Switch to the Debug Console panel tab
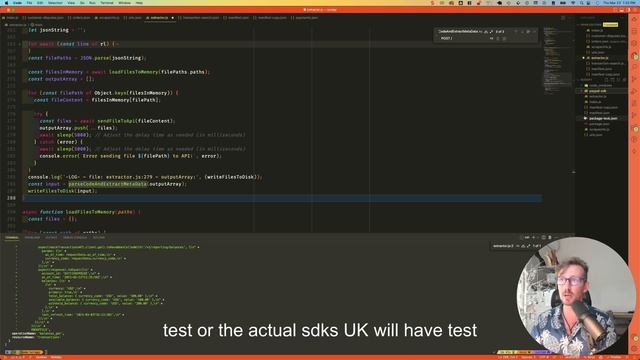The image size is (640, 360). pyautogui.click(x=75, y=238)
